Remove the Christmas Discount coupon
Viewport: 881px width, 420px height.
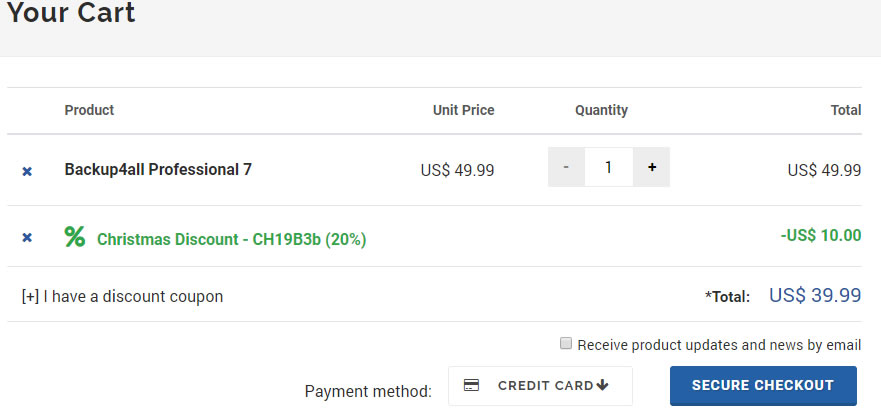point(27,238)
